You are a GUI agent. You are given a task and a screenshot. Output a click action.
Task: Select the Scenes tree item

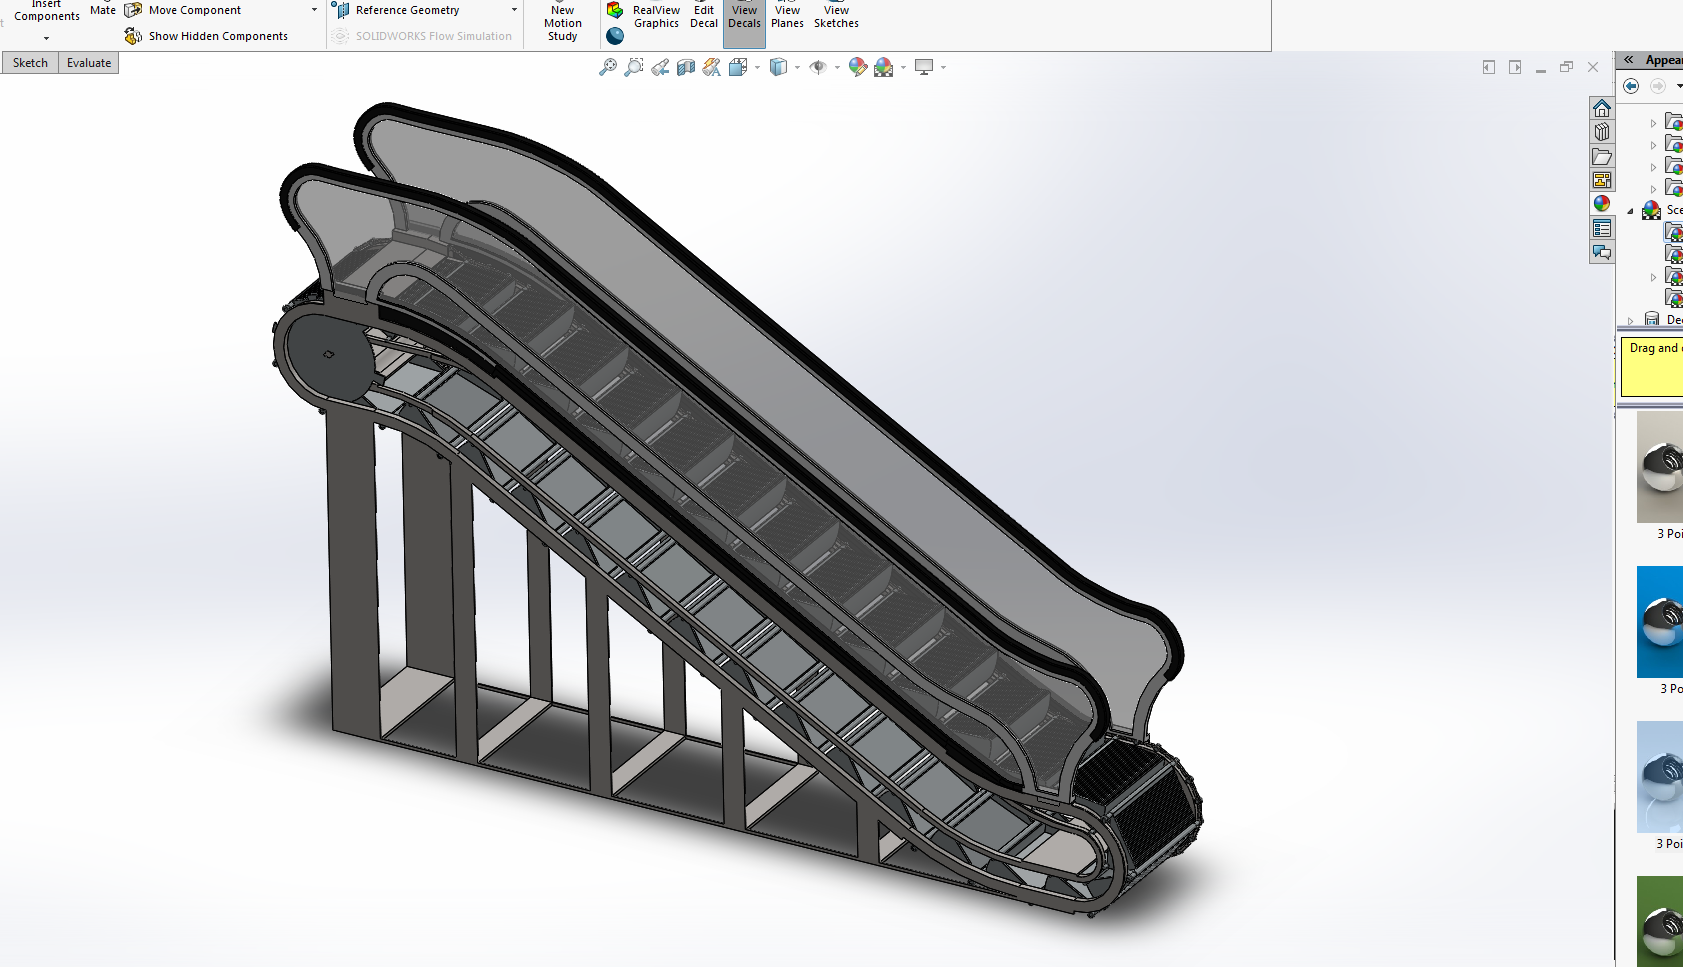tap(1664, 210)
